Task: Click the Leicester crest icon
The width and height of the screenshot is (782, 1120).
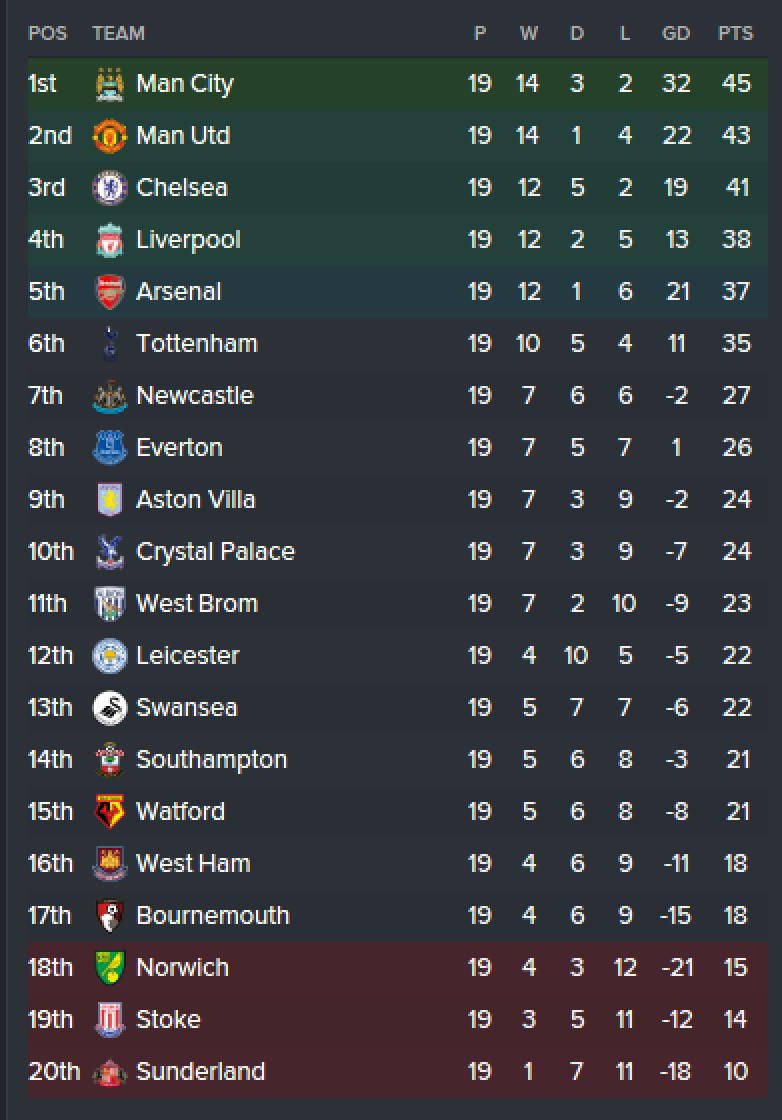Action: pyautogui.click(x=110, y=656)
